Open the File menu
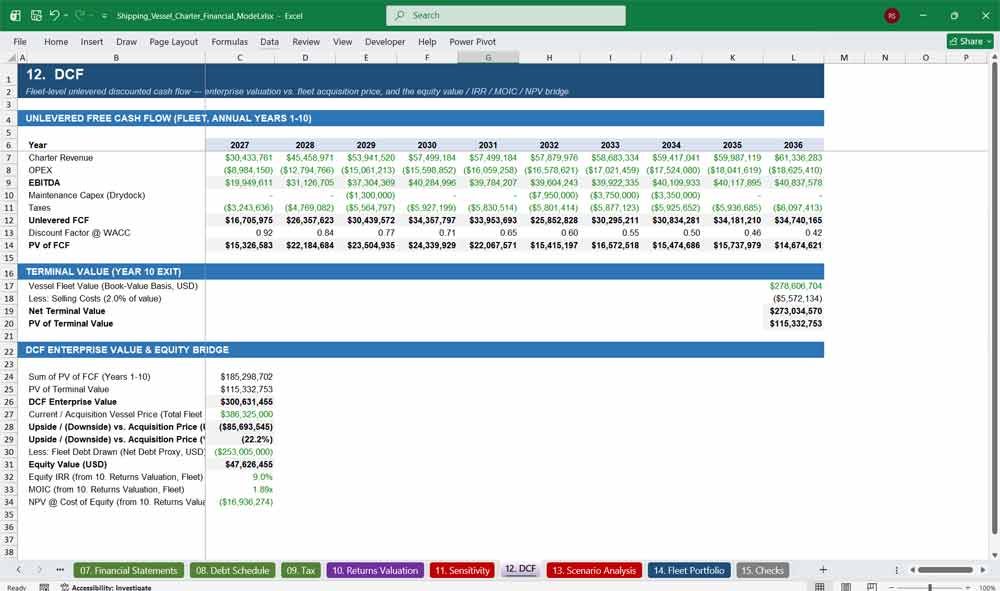 pos(20,41)
